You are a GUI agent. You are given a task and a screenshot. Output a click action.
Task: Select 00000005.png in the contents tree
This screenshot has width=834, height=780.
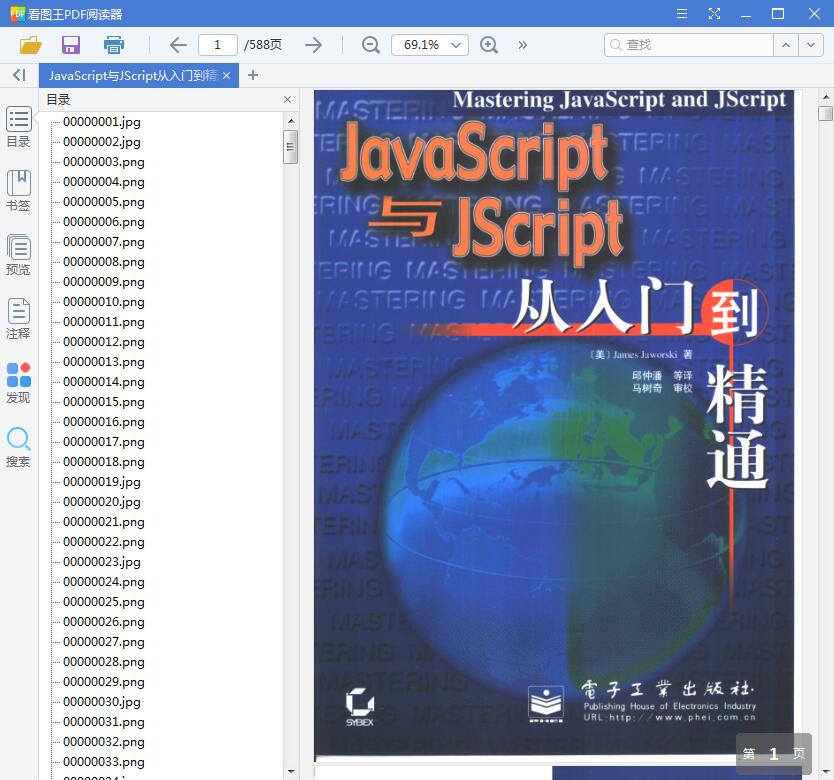tap(104, 202)
